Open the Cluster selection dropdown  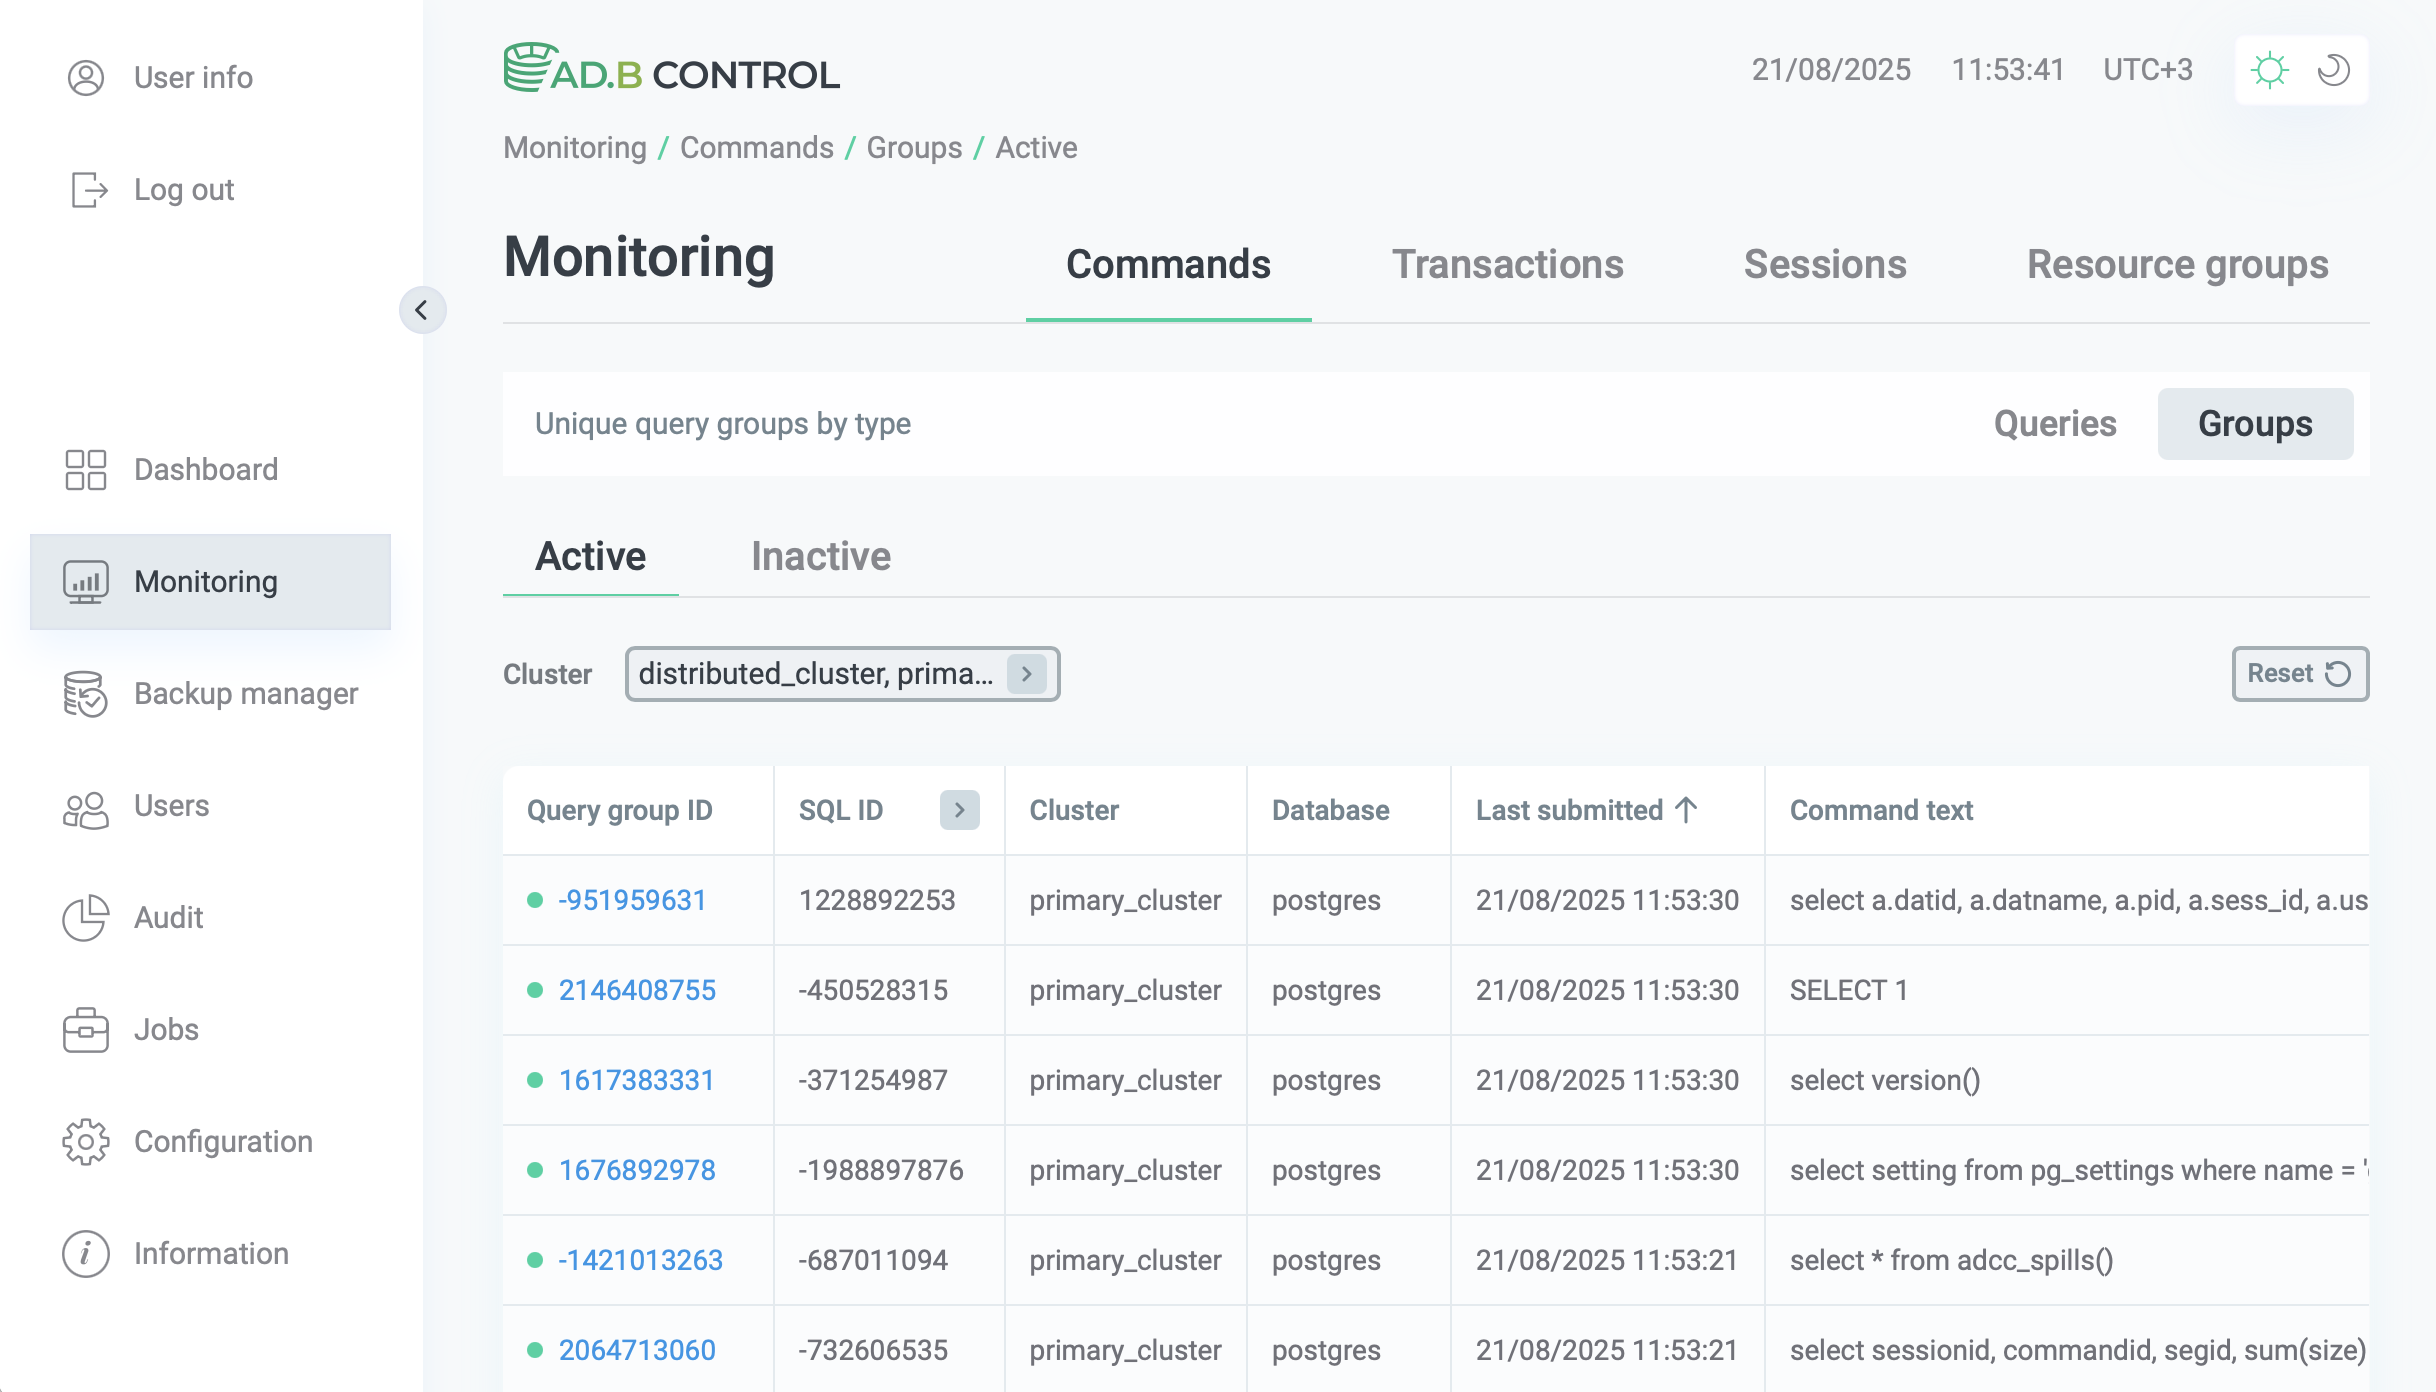click(x=1026, y=674)
